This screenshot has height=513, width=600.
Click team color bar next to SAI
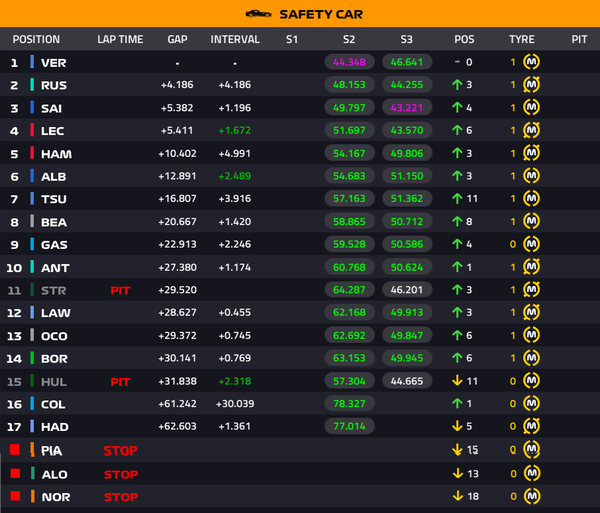(32, 107)
